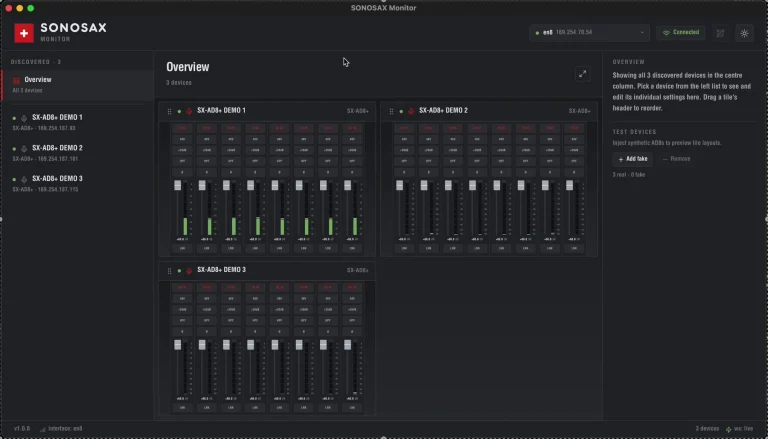Screen dimensions: 768x439
Task: Toggle 48V on DEMO 3 eighth channel
Action: tap(352, 298)
